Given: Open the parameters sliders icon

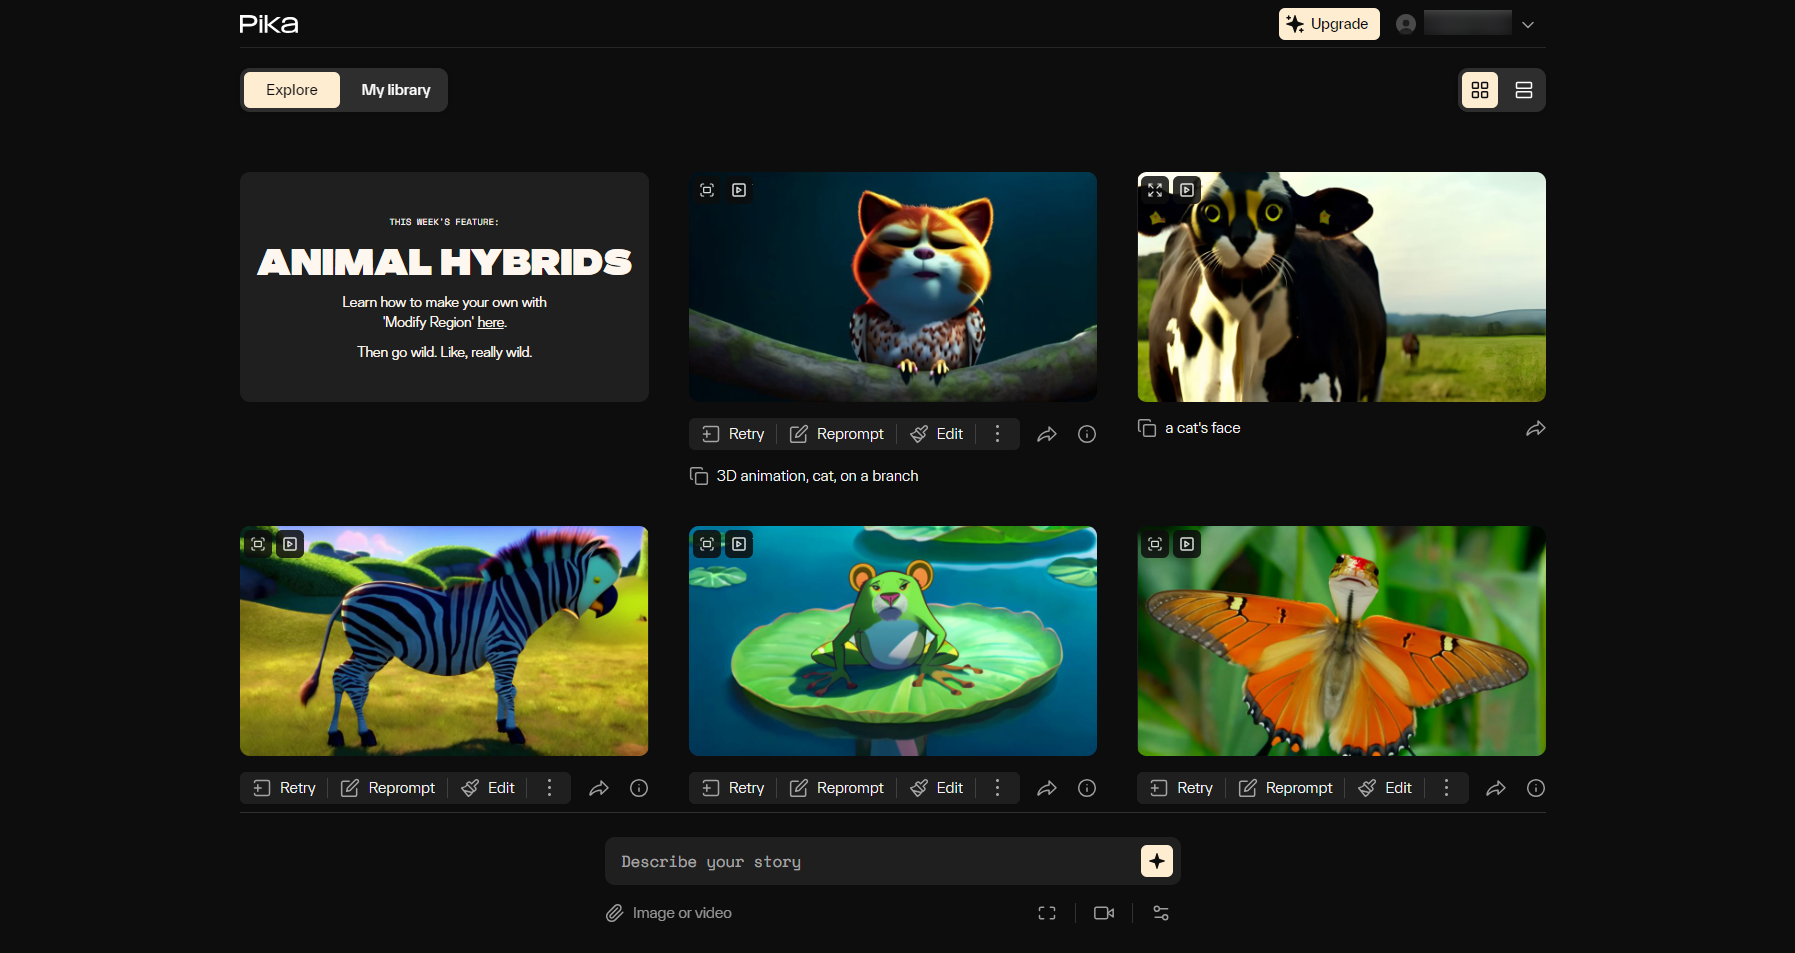Looking at the screenshot, I should (1161, 913).
